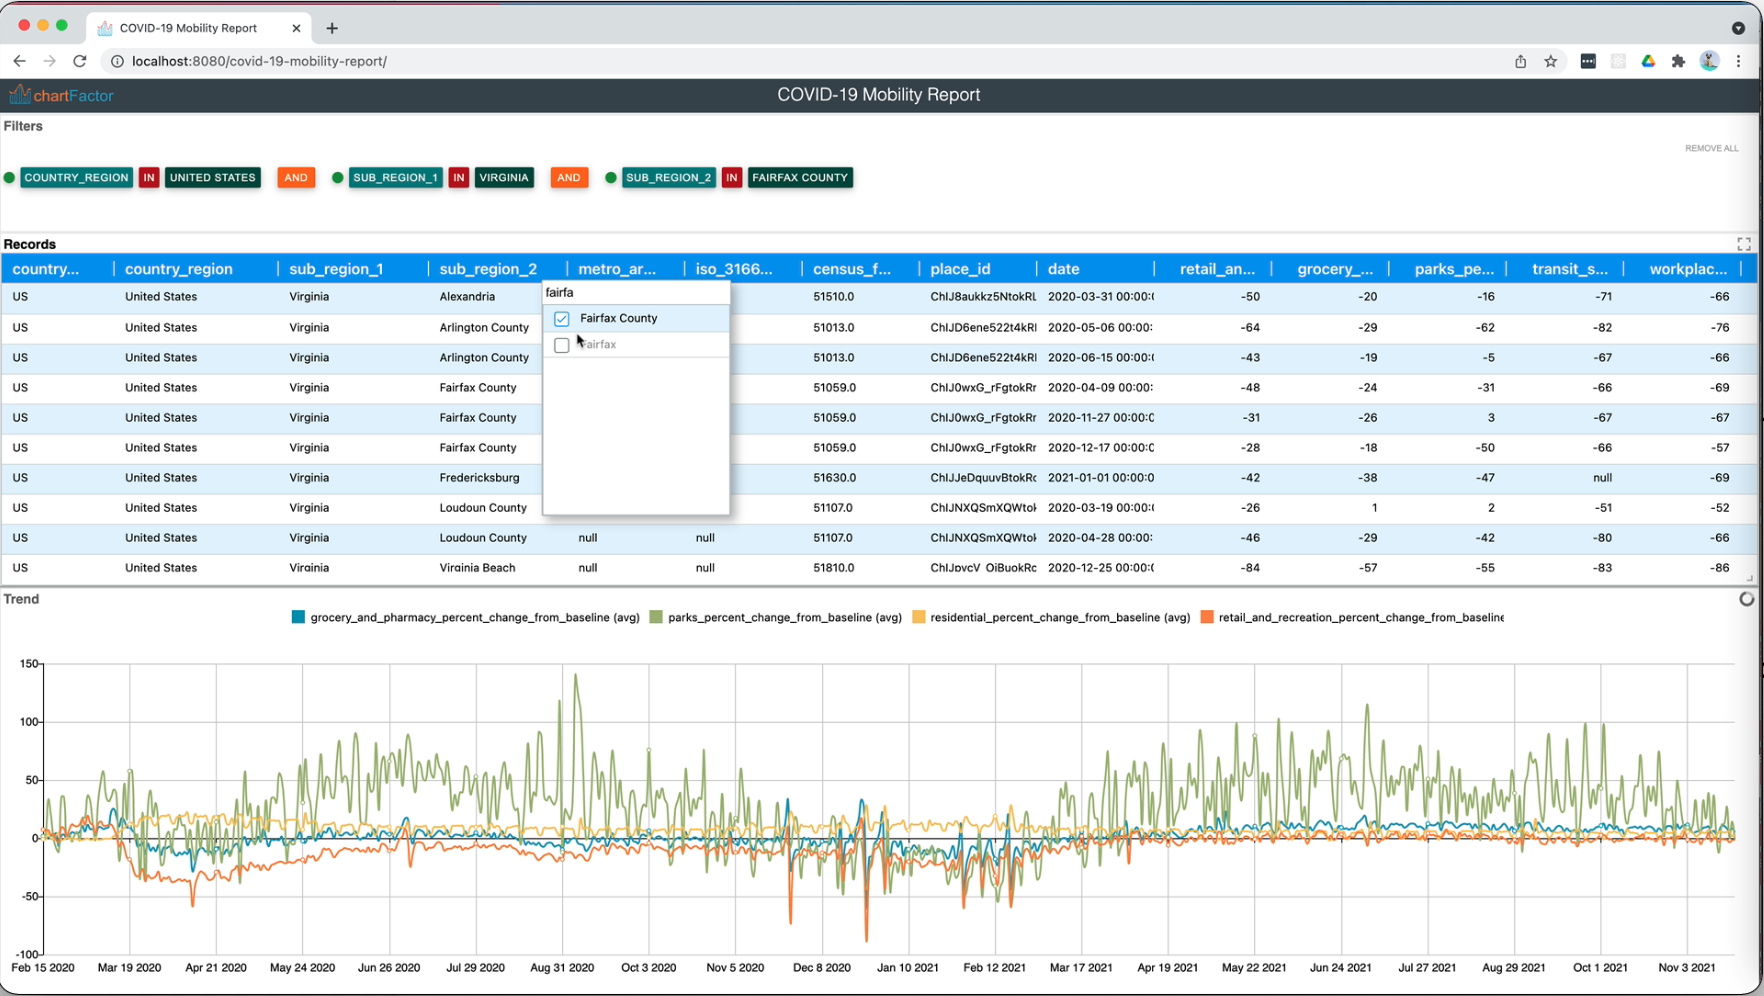Select the COVID-19 Mobility Report browser tab
Screen dimensions: 1764x996
tap(188, 28)
